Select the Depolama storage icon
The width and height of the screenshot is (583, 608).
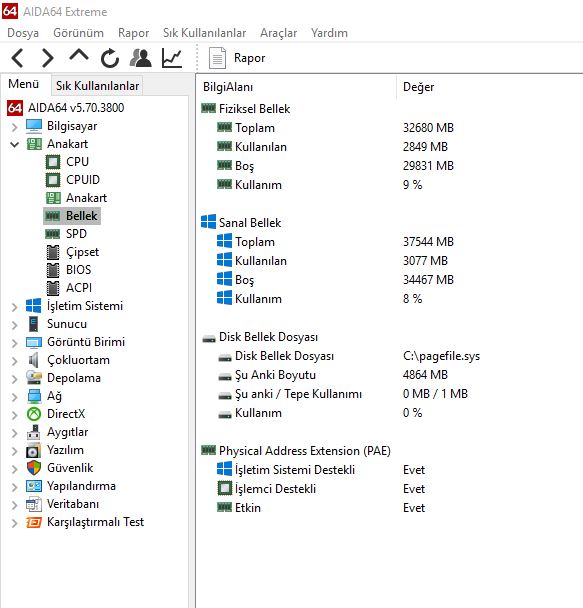click(x=34, y=378)
